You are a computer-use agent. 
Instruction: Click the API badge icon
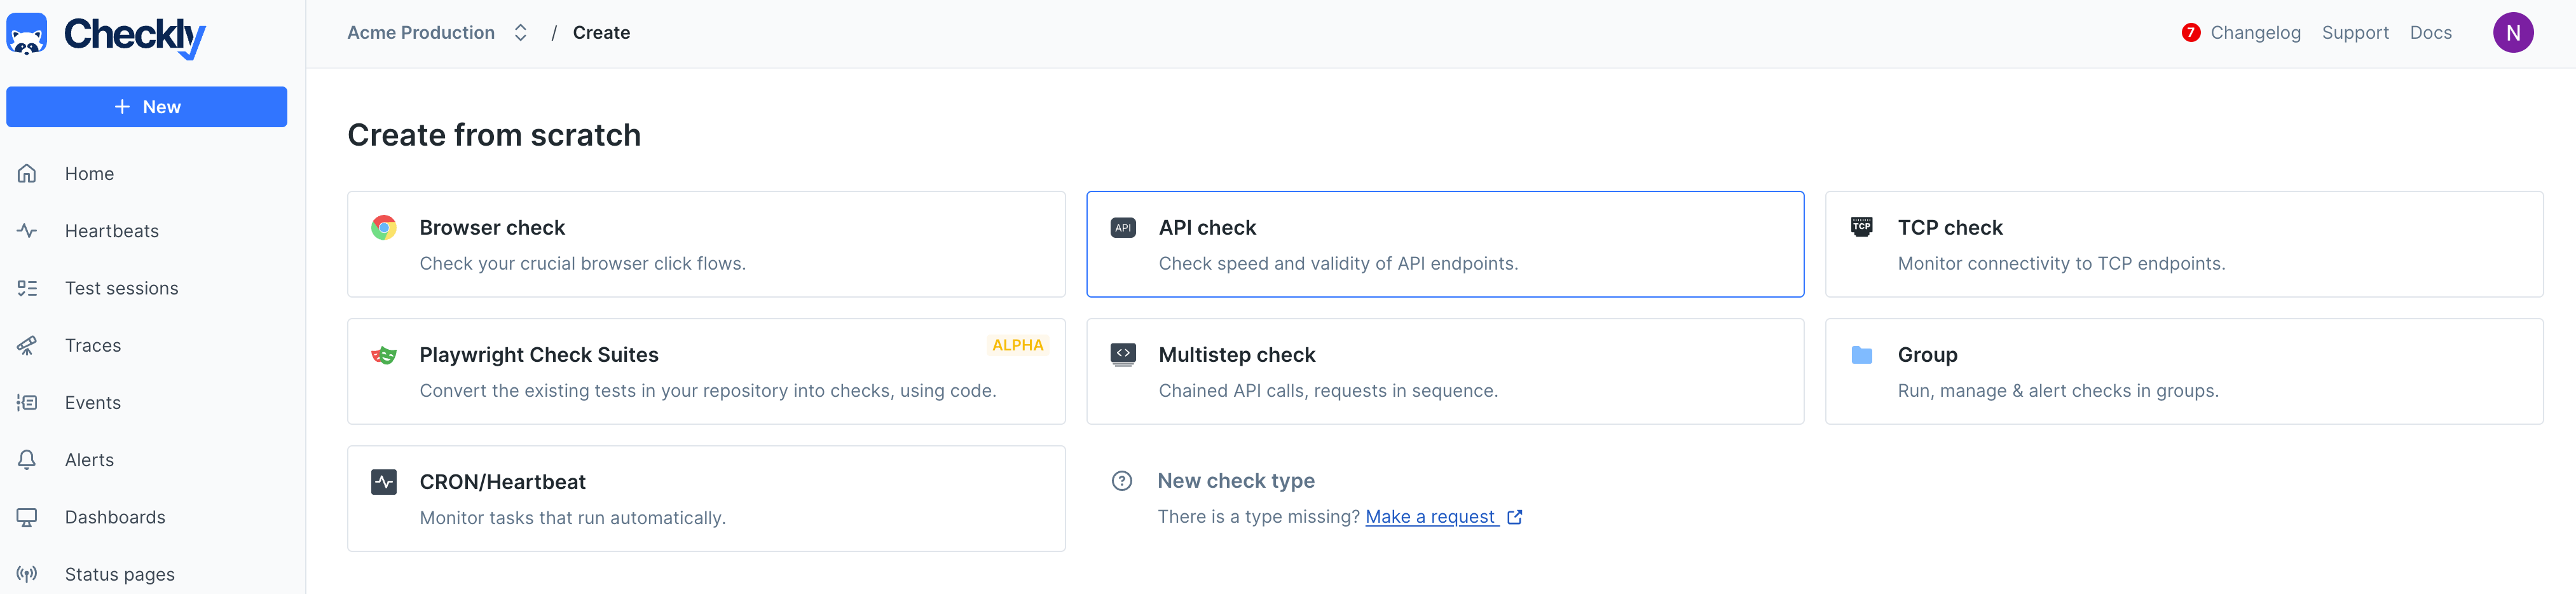tap(1123, 228)
